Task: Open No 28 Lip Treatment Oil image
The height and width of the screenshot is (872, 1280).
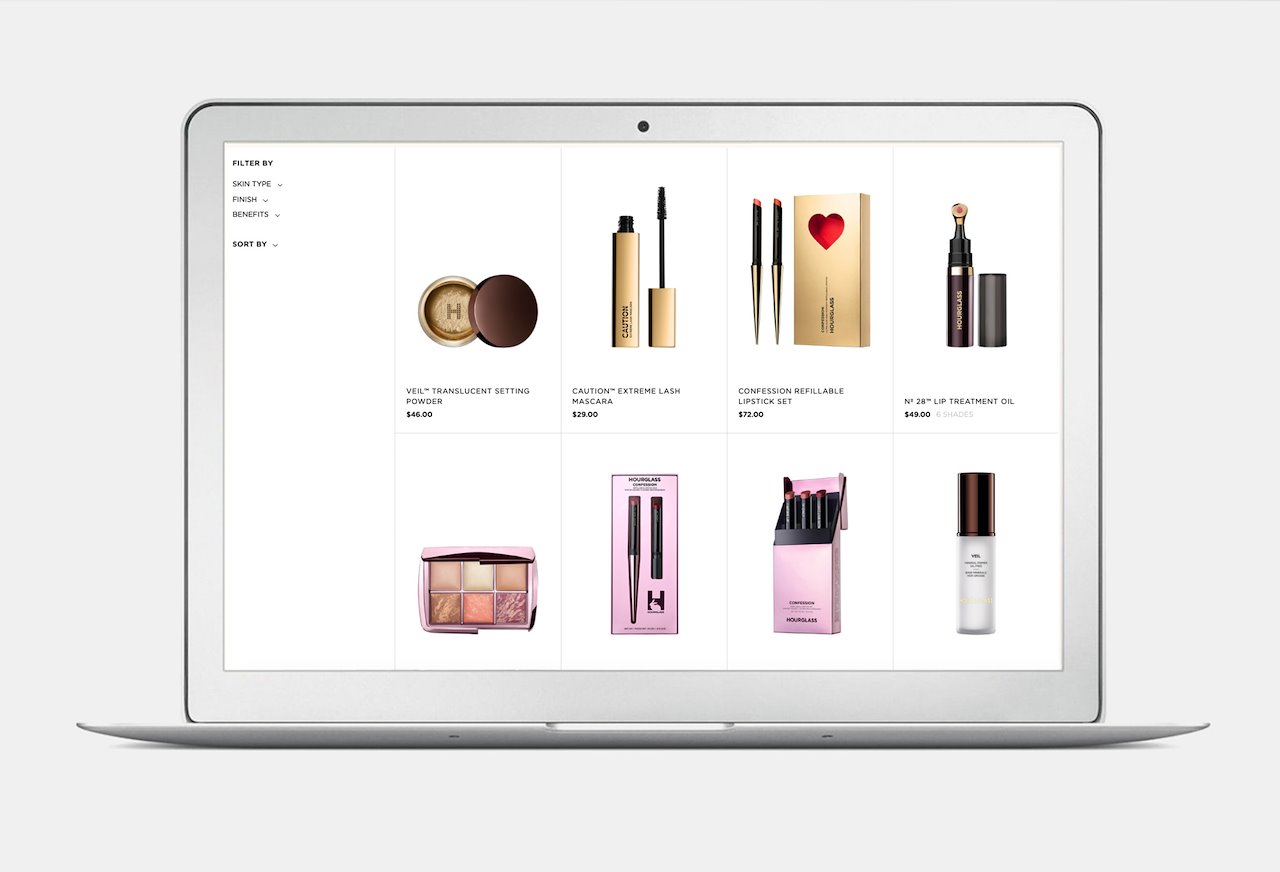Action: point(976,275)
